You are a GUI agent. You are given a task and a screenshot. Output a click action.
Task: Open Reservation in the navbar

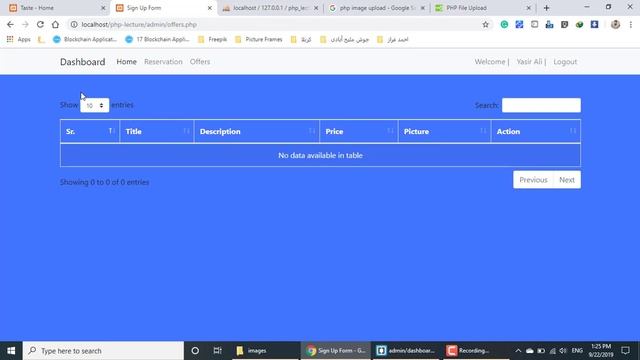[163, 62]
